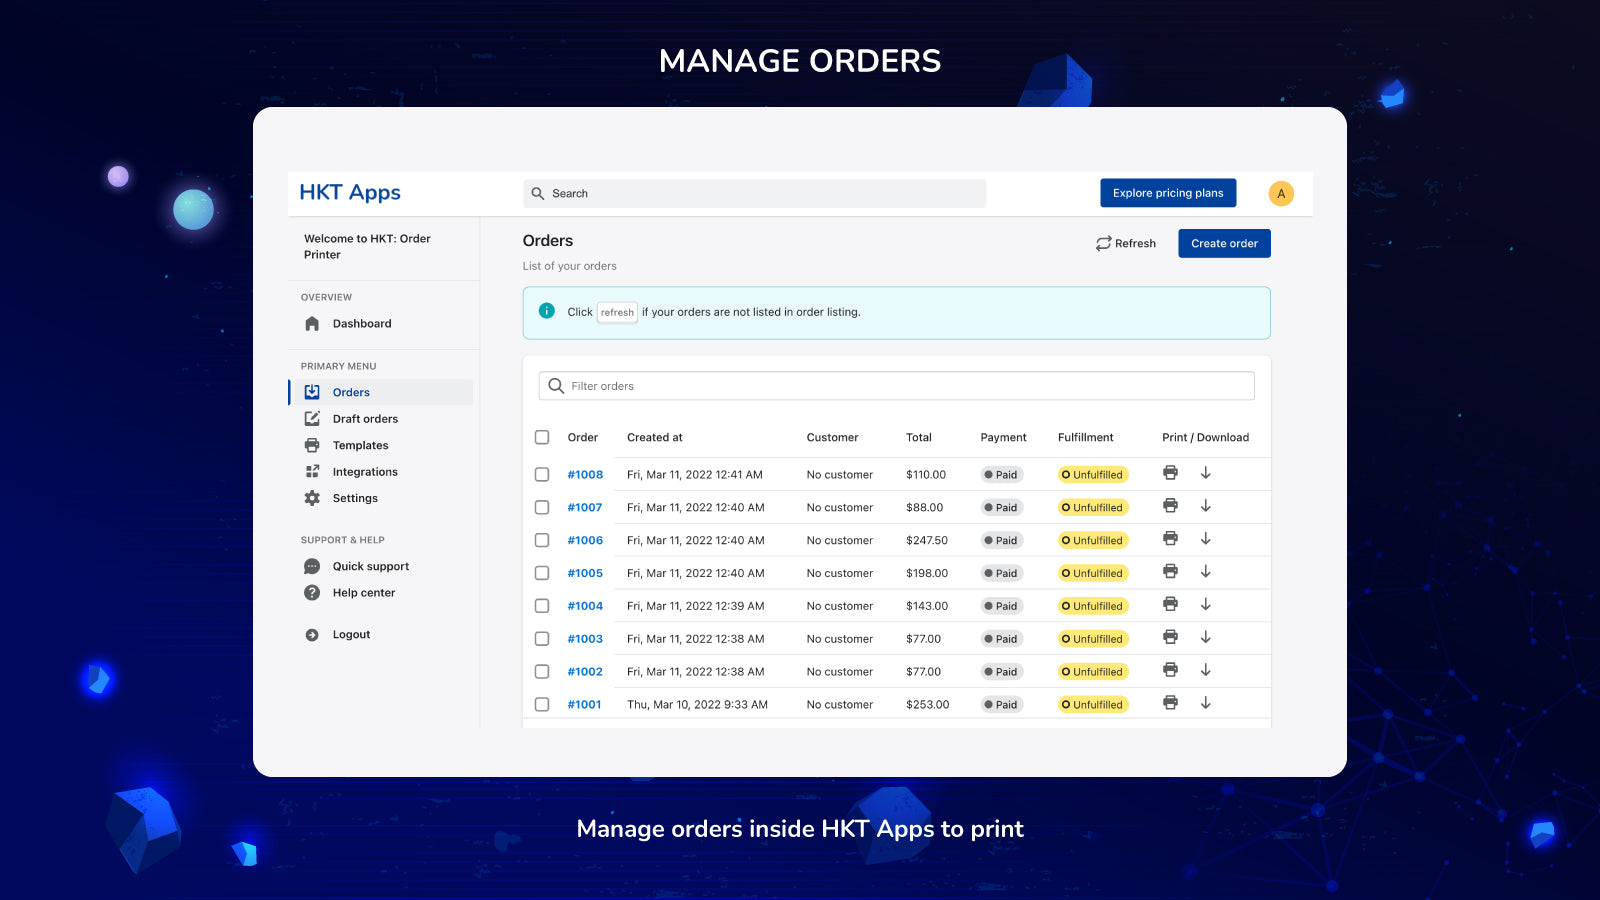Open order #1005 link

(x=585, y=573)
